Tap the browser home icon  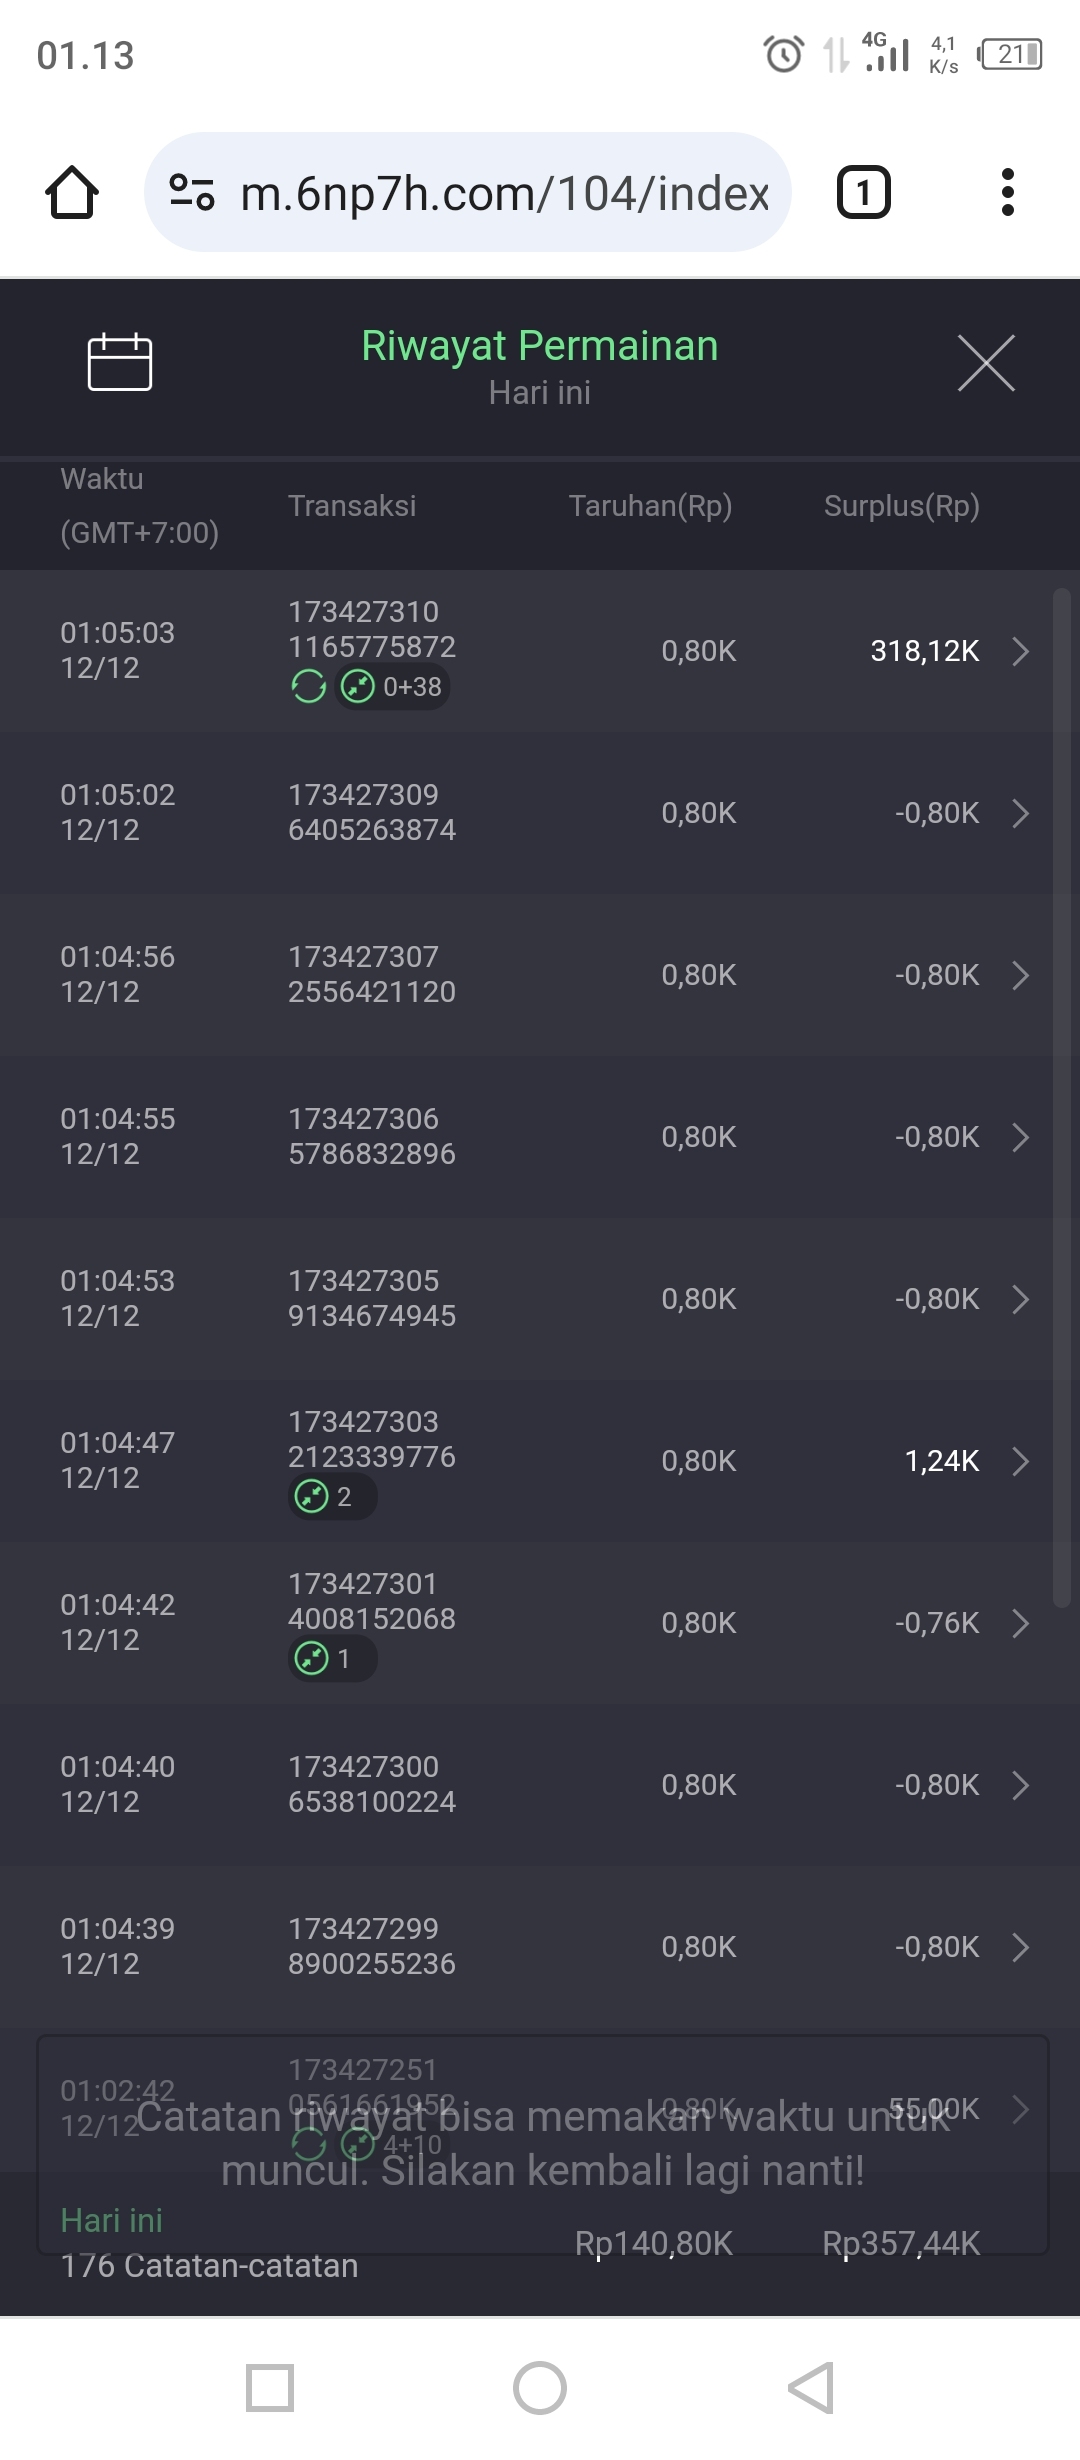72,192
